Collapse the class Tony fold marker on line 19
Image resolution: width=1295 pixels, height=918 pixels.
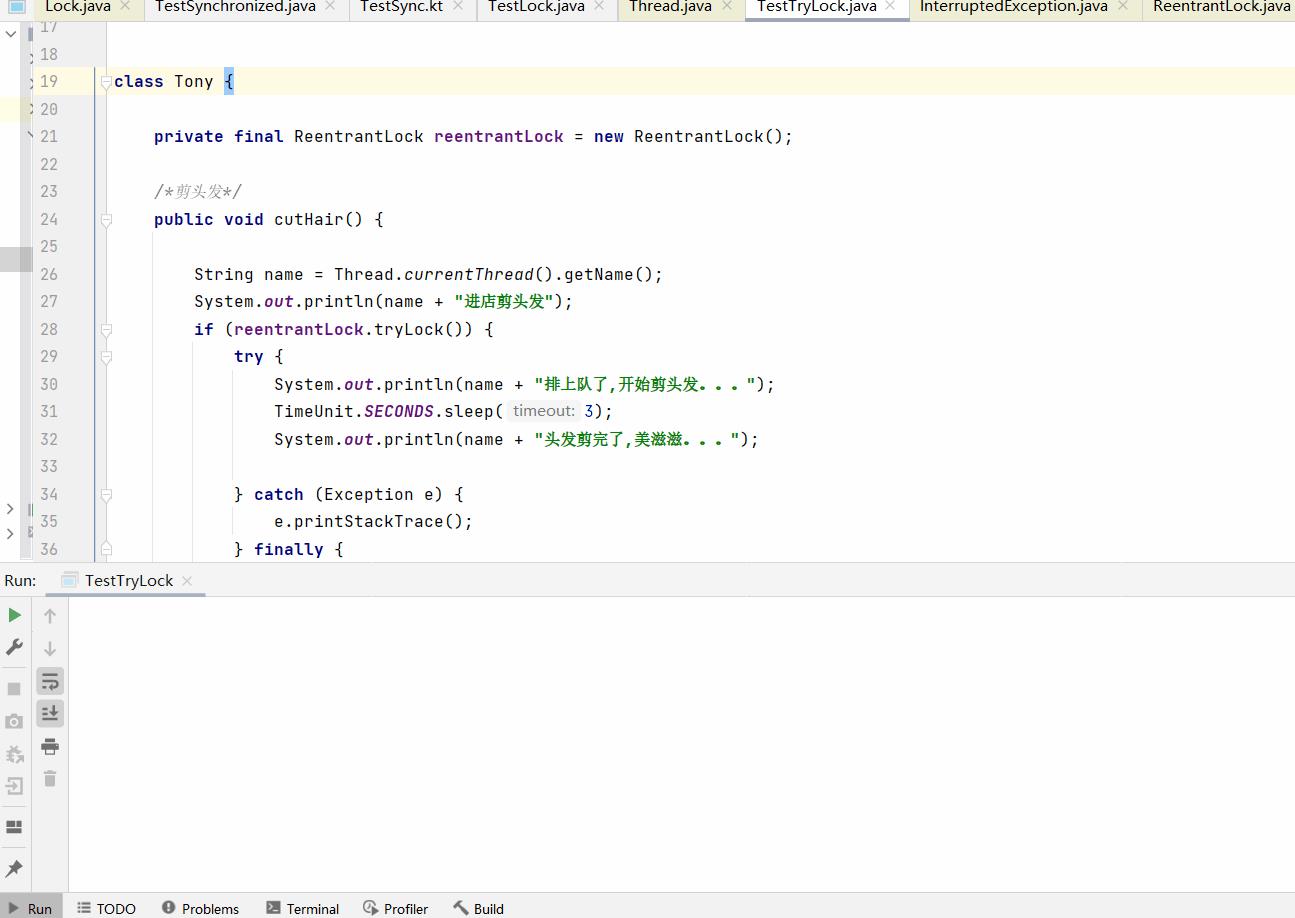pos(105,83)
